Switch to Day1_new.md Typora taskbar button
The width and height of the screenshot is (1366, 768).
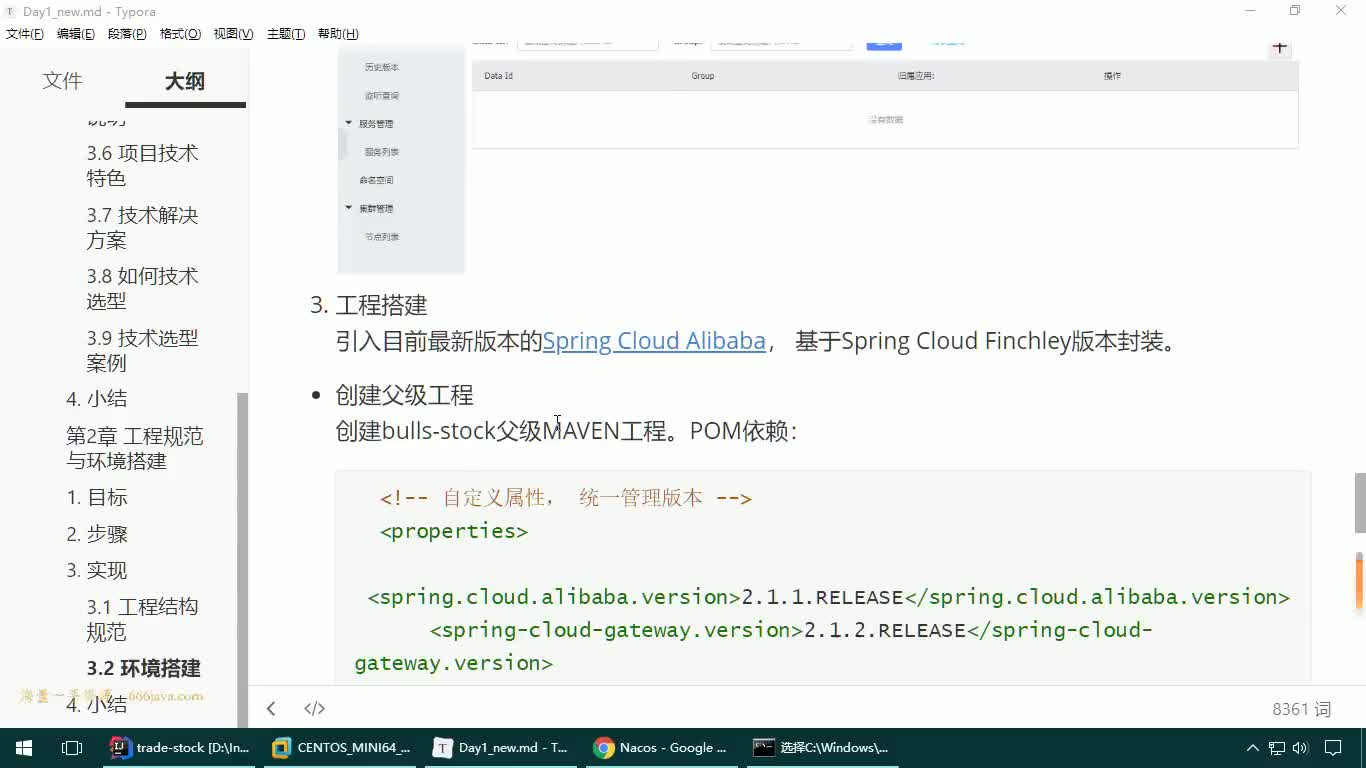tap(503, 748)
